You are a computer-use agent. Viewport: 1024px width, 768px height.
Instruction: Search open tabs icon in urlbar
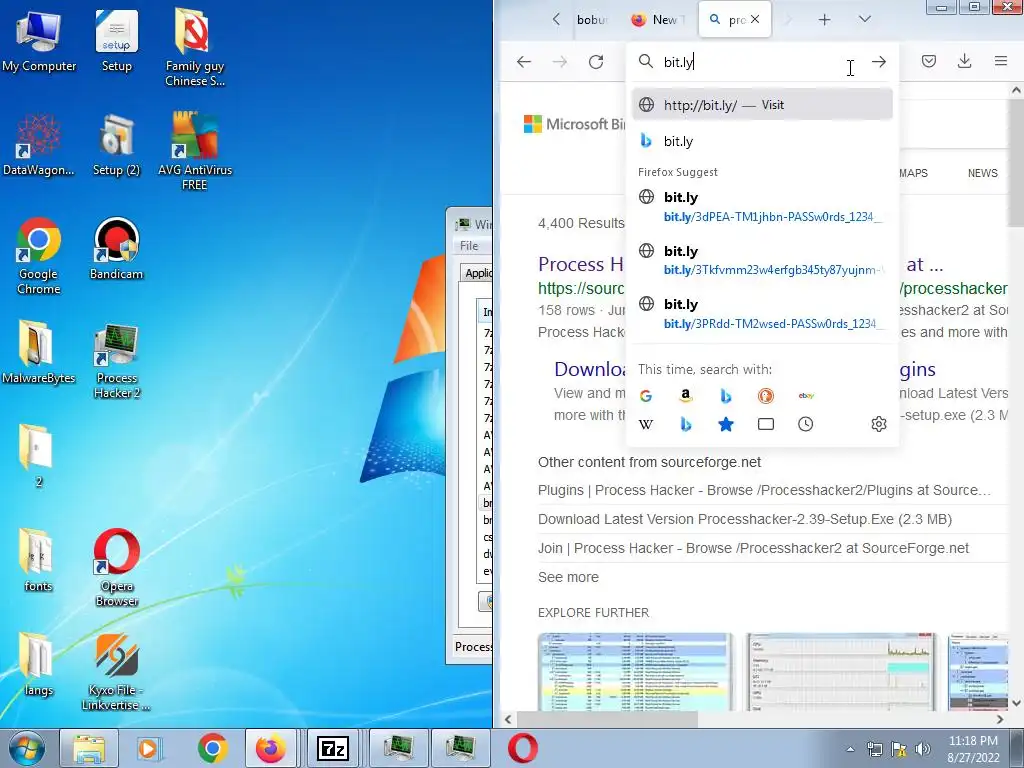pos(765,424)
